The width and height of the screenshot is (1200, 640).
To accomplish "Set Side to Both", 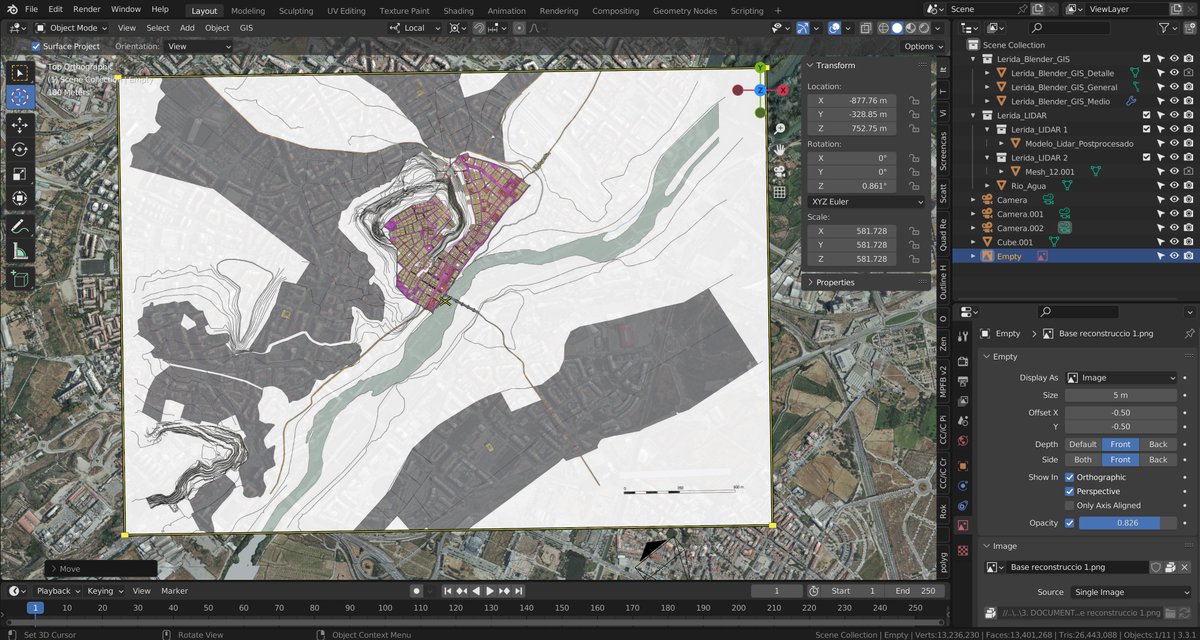I will [1083, 459].
